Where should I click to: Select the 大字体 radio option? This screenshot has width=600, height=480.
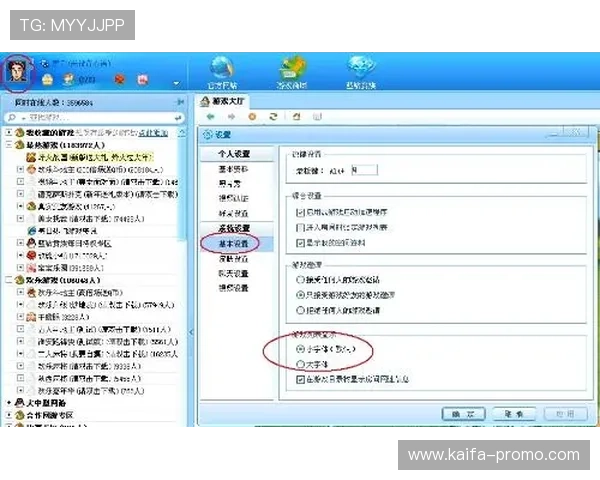tap(300, 364)
